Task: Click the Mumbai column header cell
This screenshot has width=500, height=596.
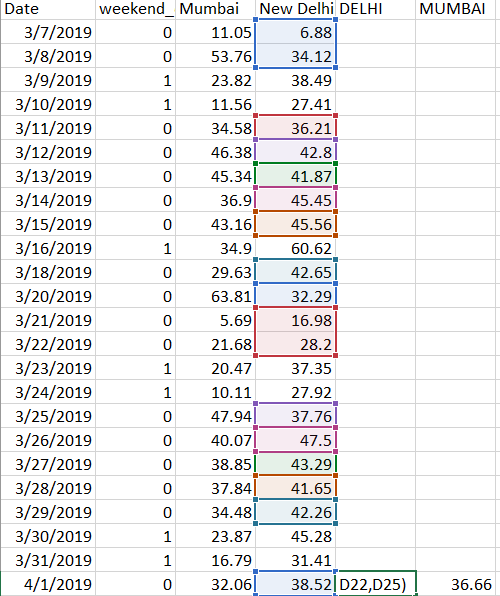Action: (215, 9)
